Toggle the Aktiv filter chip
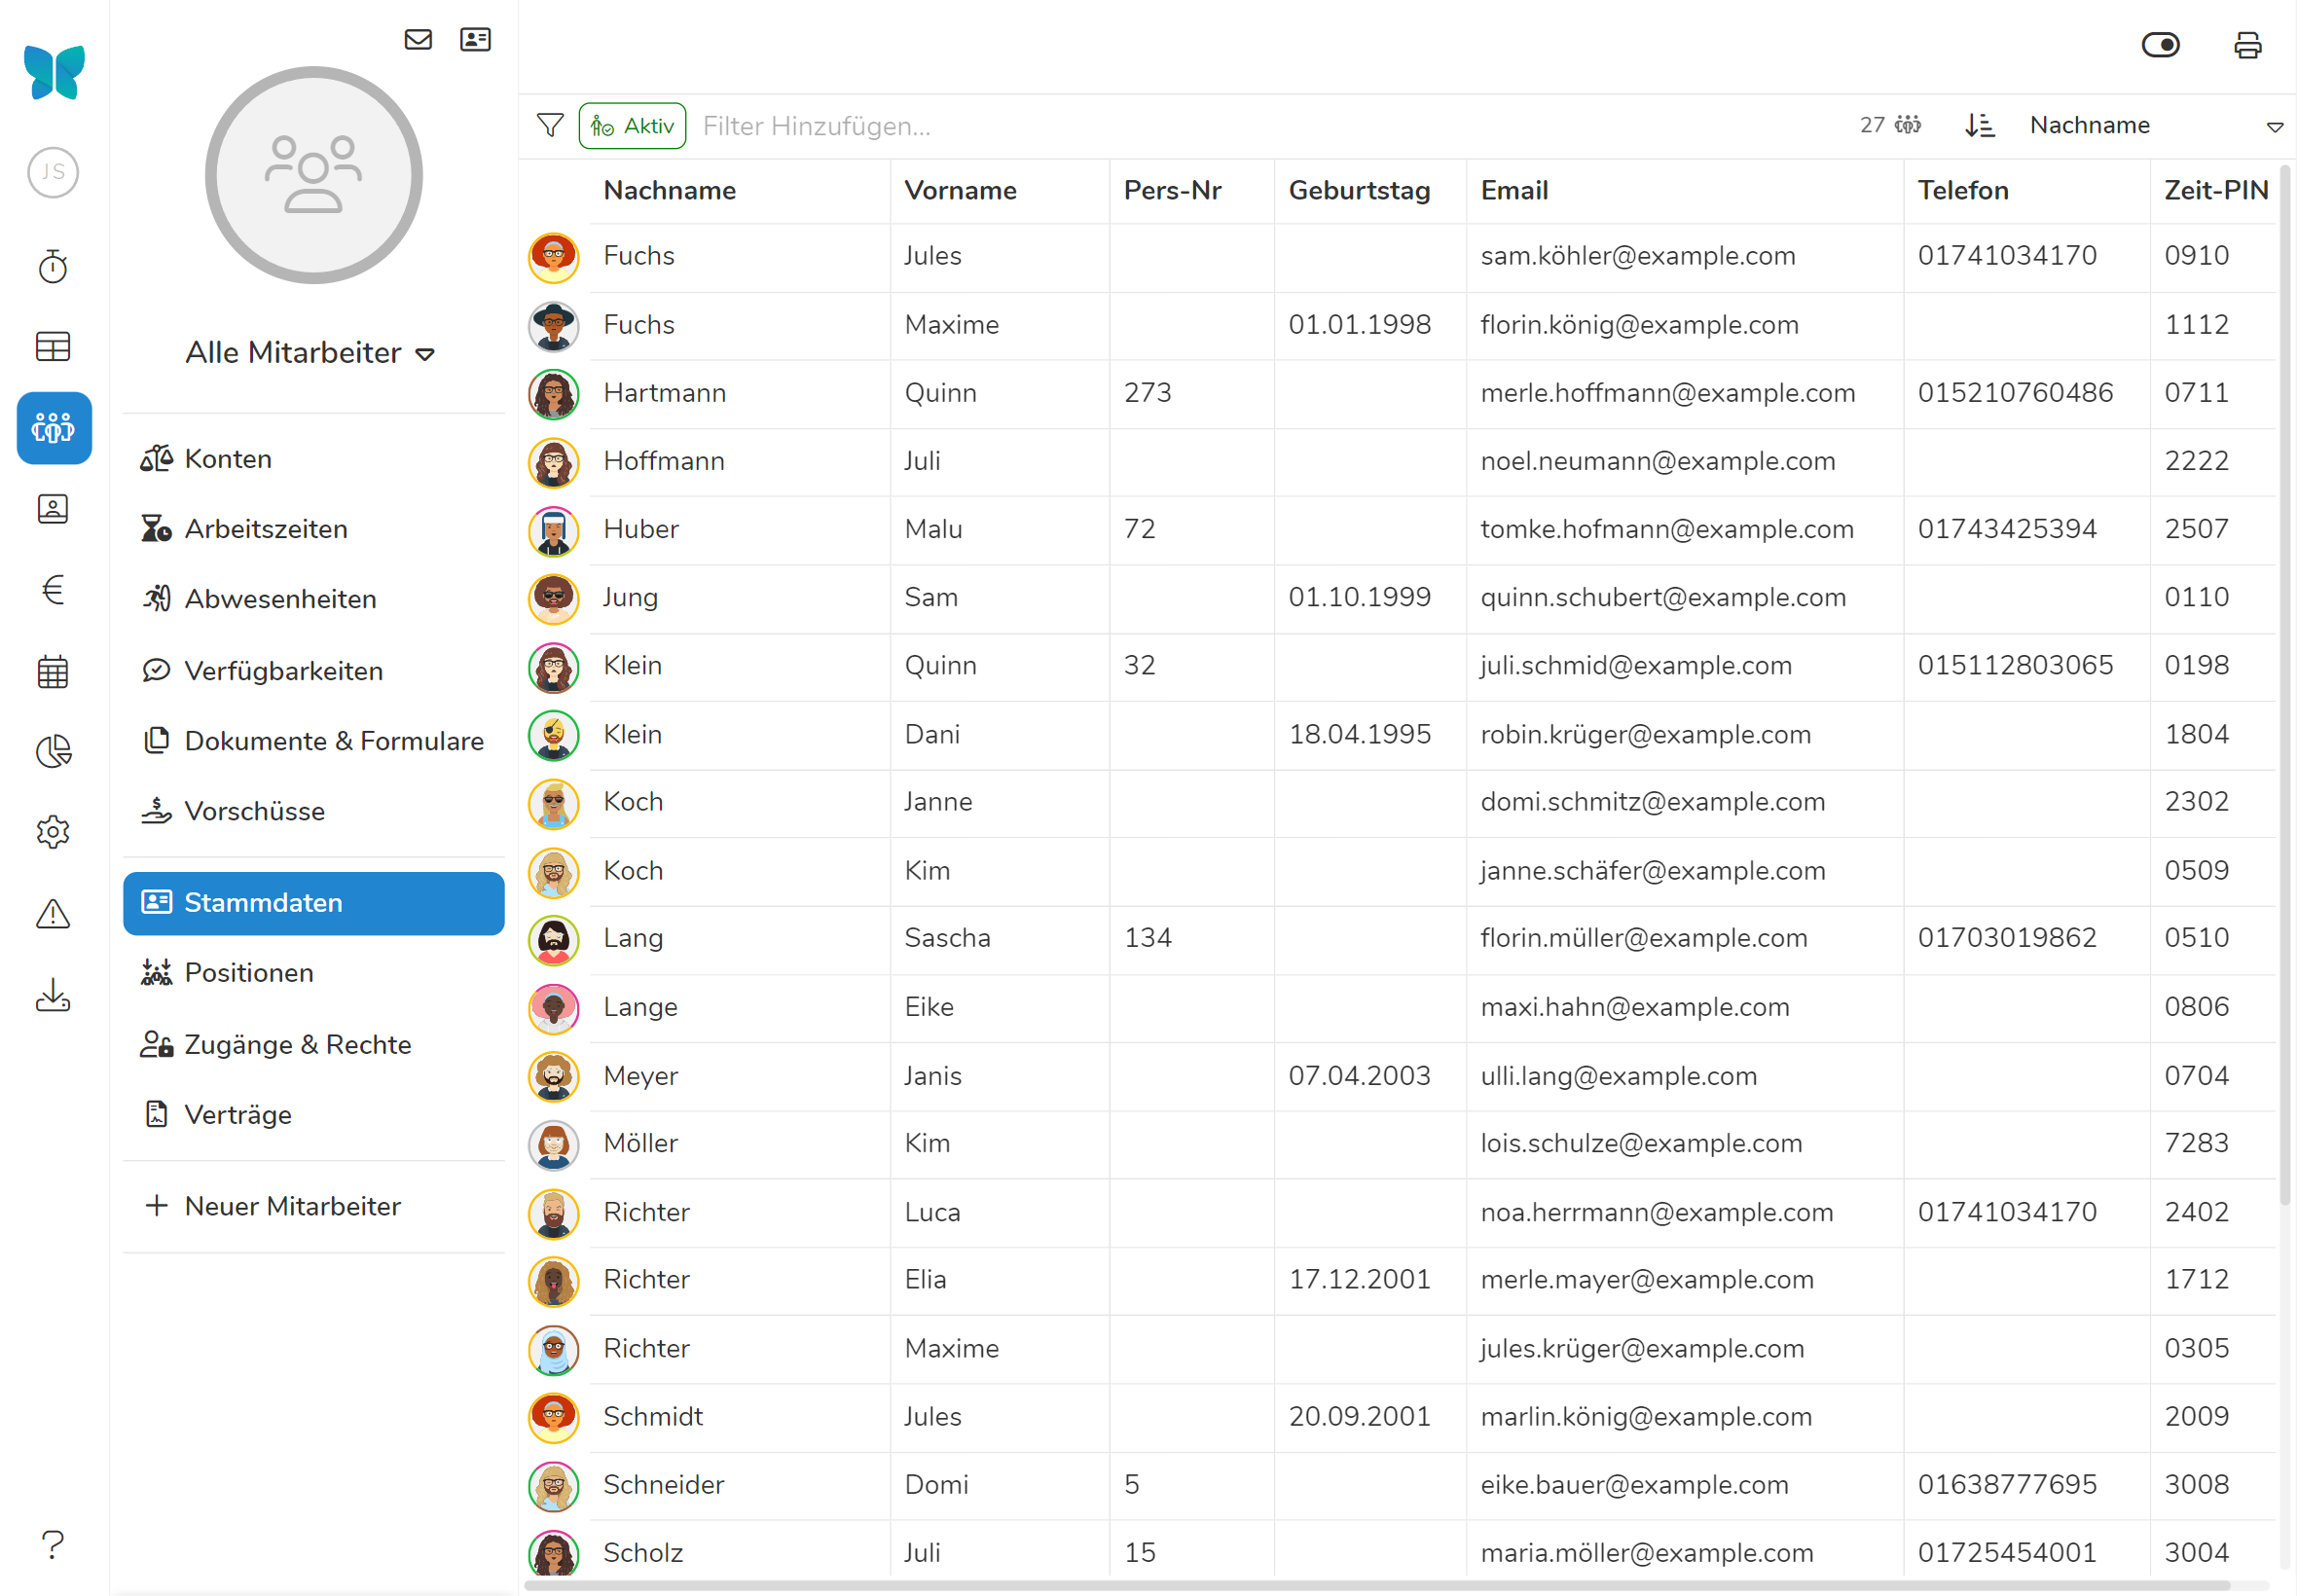The width and height of the screenshot is (2297, 1596). (632, 126)
